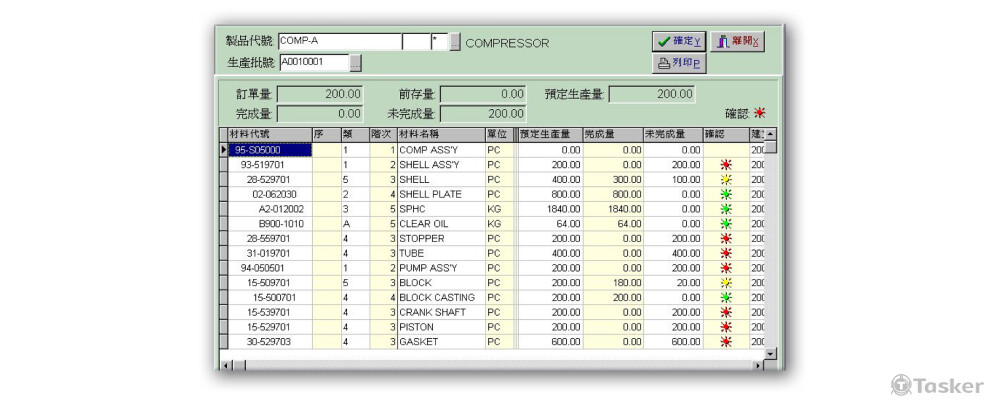Click the 製品代號 field containing COMP-A

click(339, 42)
